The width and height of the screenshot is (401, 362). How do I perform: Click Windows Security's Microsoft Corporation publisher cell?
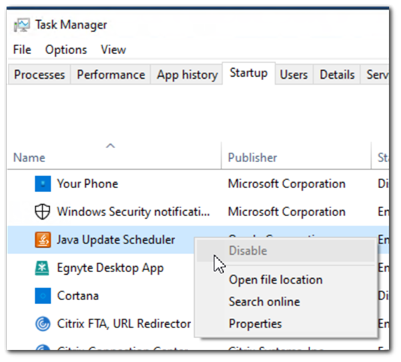coord(287,212)
